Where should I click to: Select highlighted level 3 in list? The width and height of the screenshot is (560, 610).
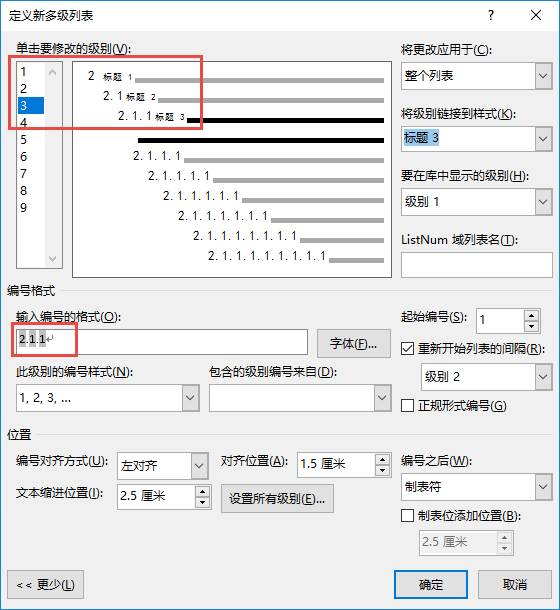pos(31,105)
